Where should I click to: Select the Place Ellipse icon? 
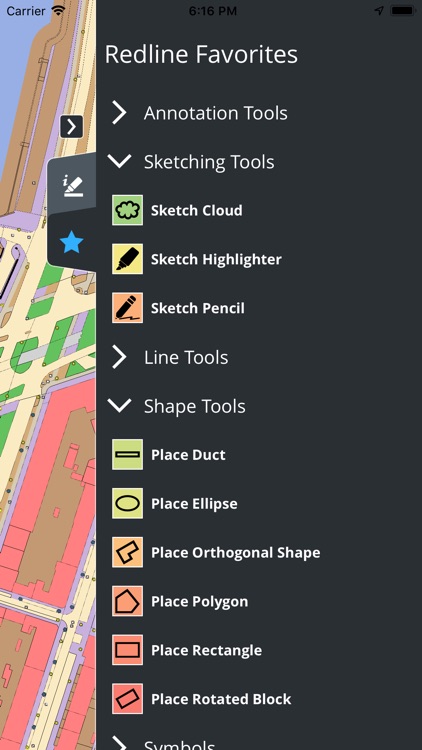pyautogui.click(x=127, y=503)
